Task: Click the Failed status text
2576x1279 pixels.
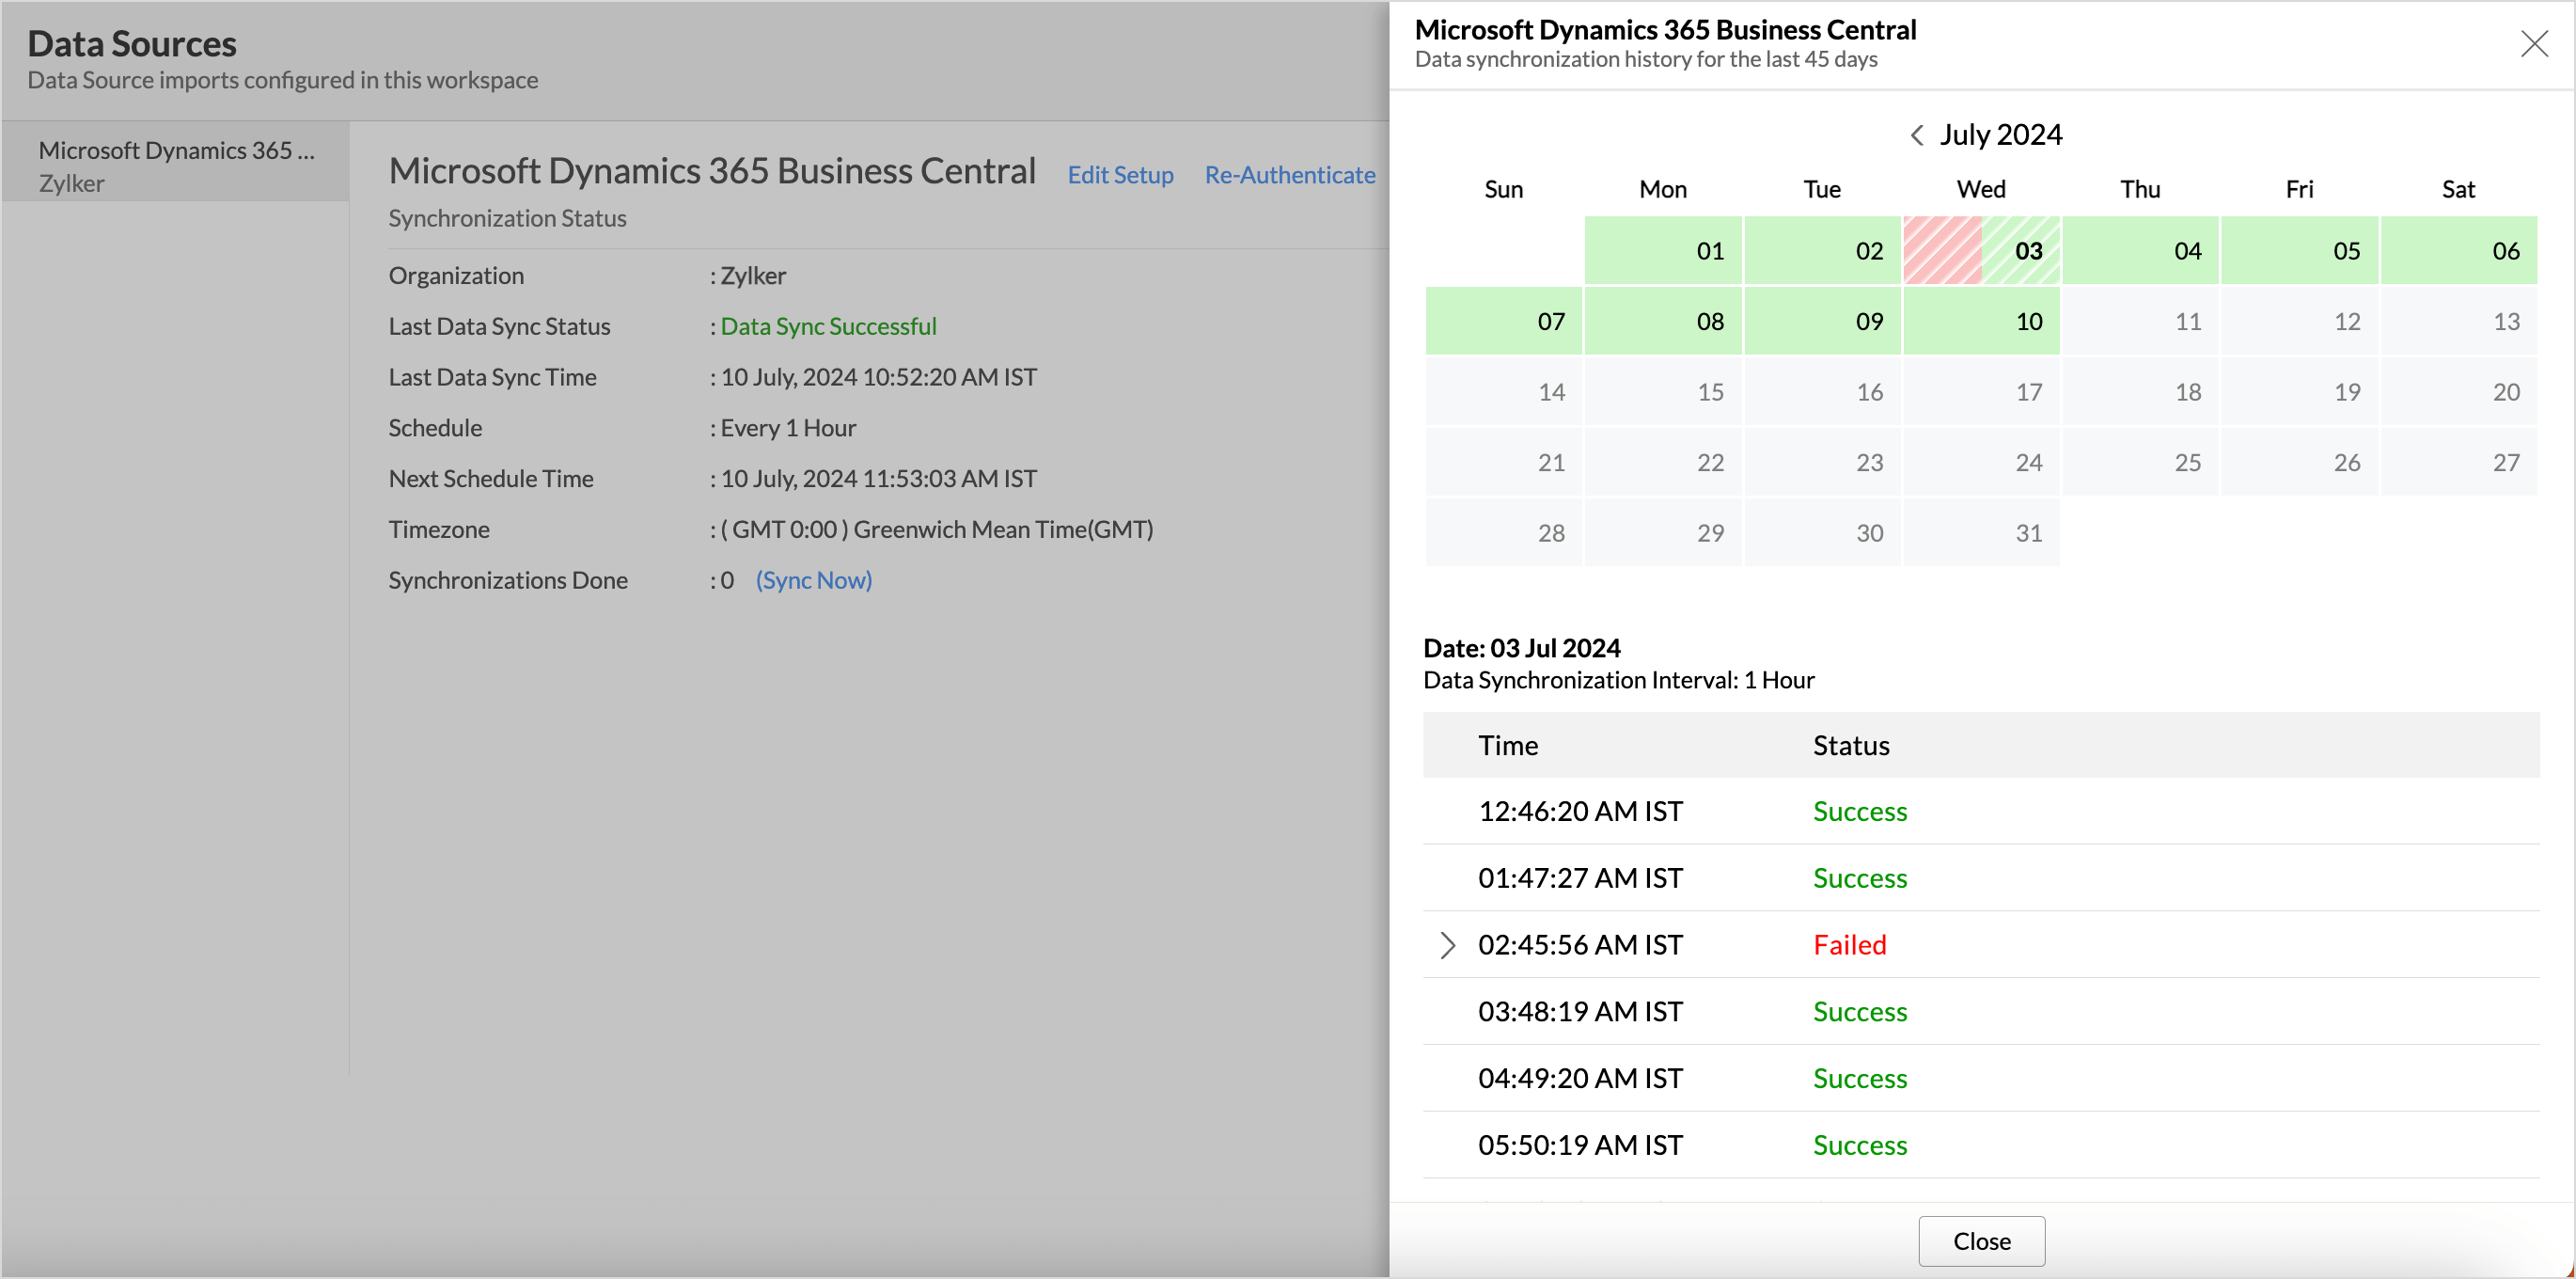Action: tap(1849, 945)
